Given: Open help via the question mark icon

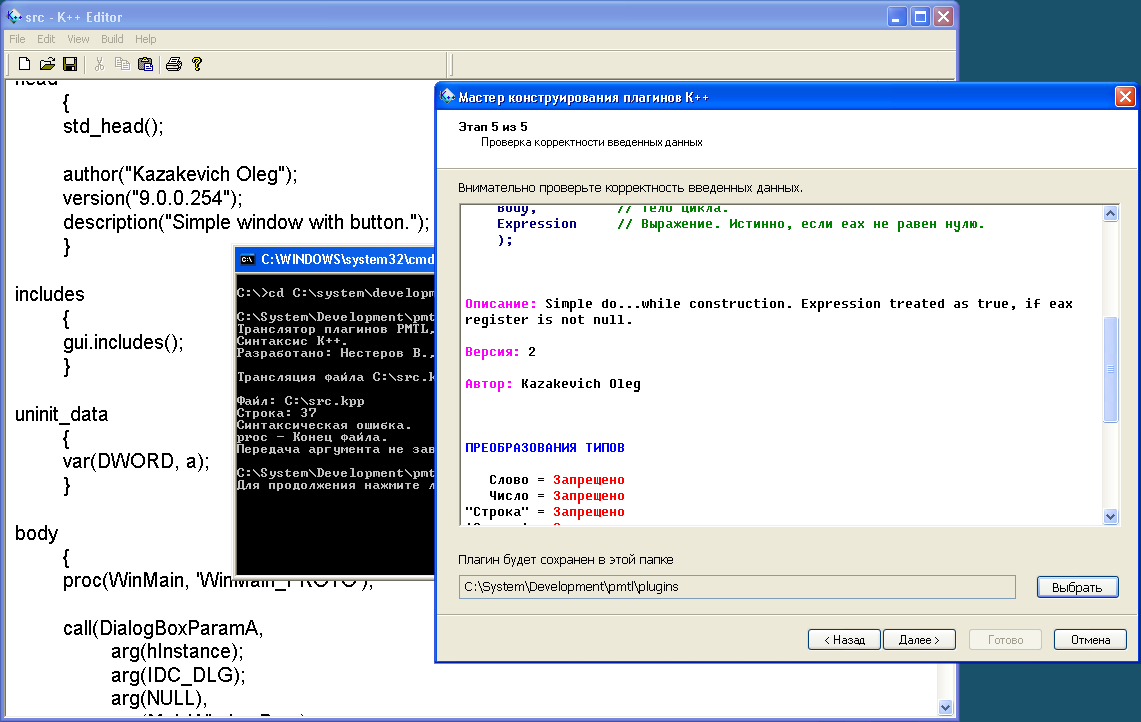Looking at the screenshot, I should click(196, 64).
